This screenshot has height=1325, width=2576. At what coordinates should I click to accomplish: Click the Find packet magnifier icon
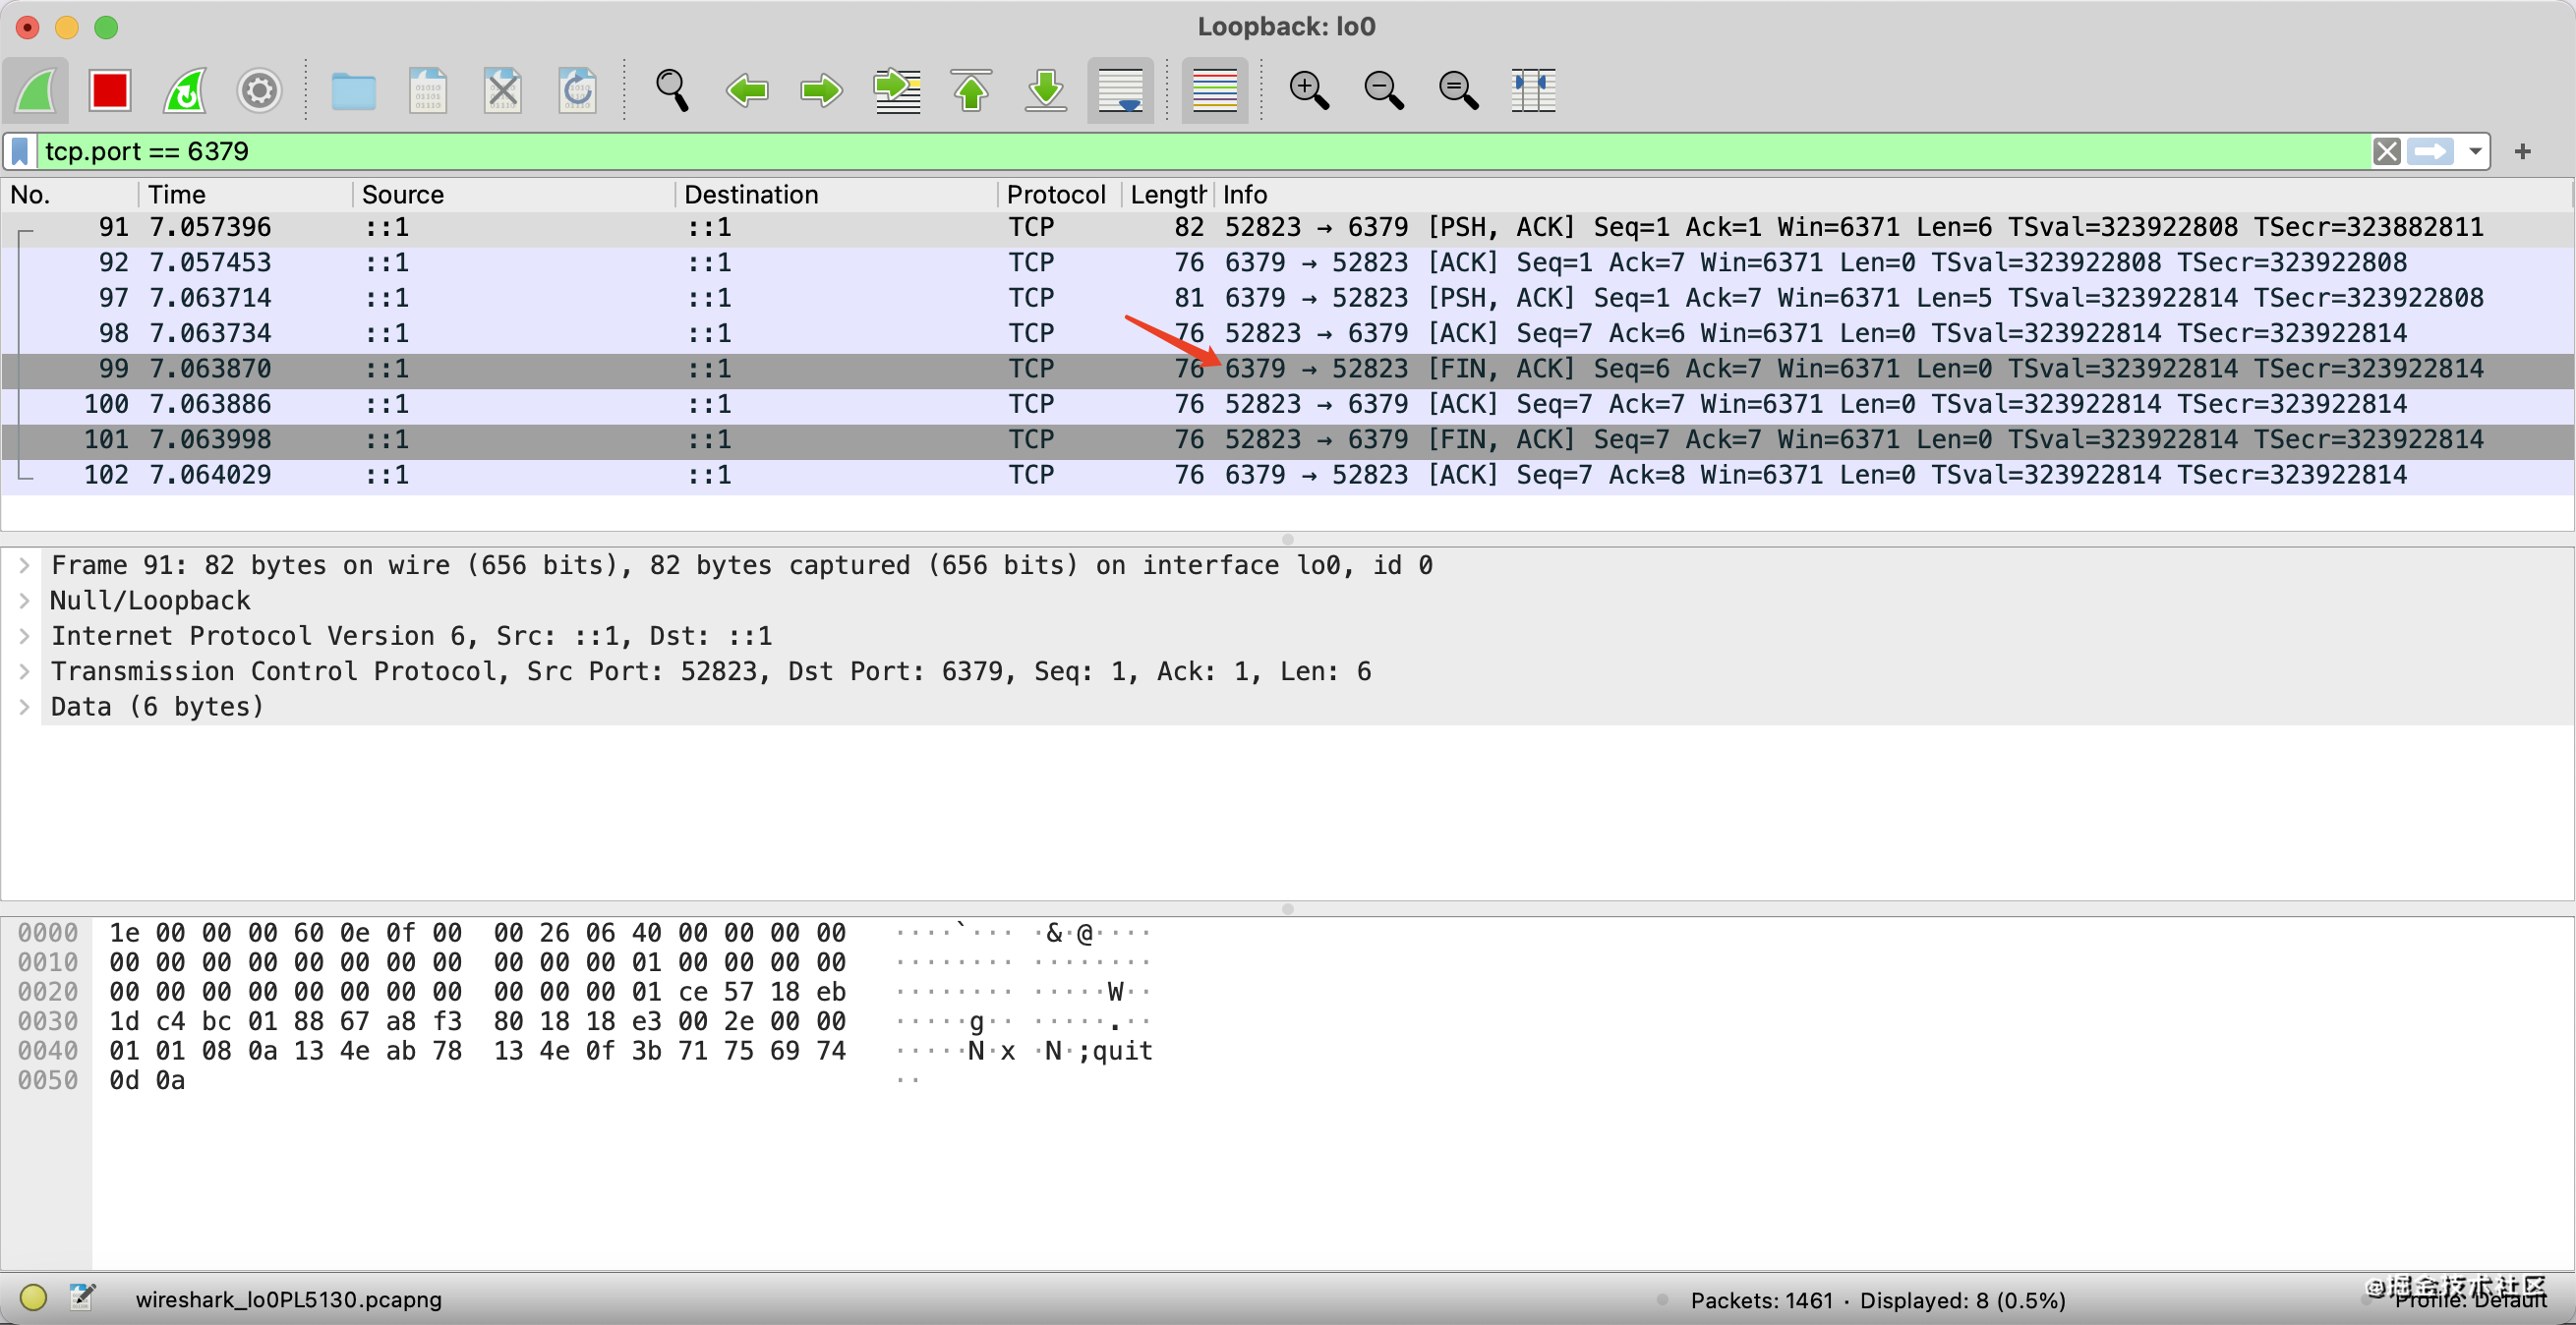point(671,91)
